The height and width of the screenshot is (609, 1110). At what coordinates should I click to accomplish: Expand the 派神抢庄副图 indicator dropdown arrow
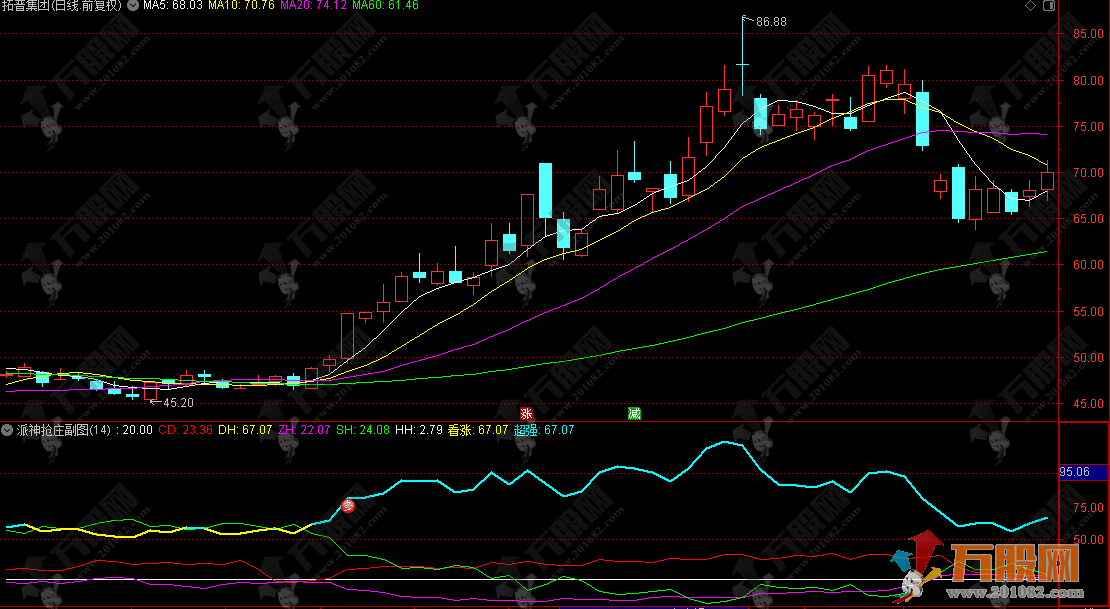click(x=8, y=430)
